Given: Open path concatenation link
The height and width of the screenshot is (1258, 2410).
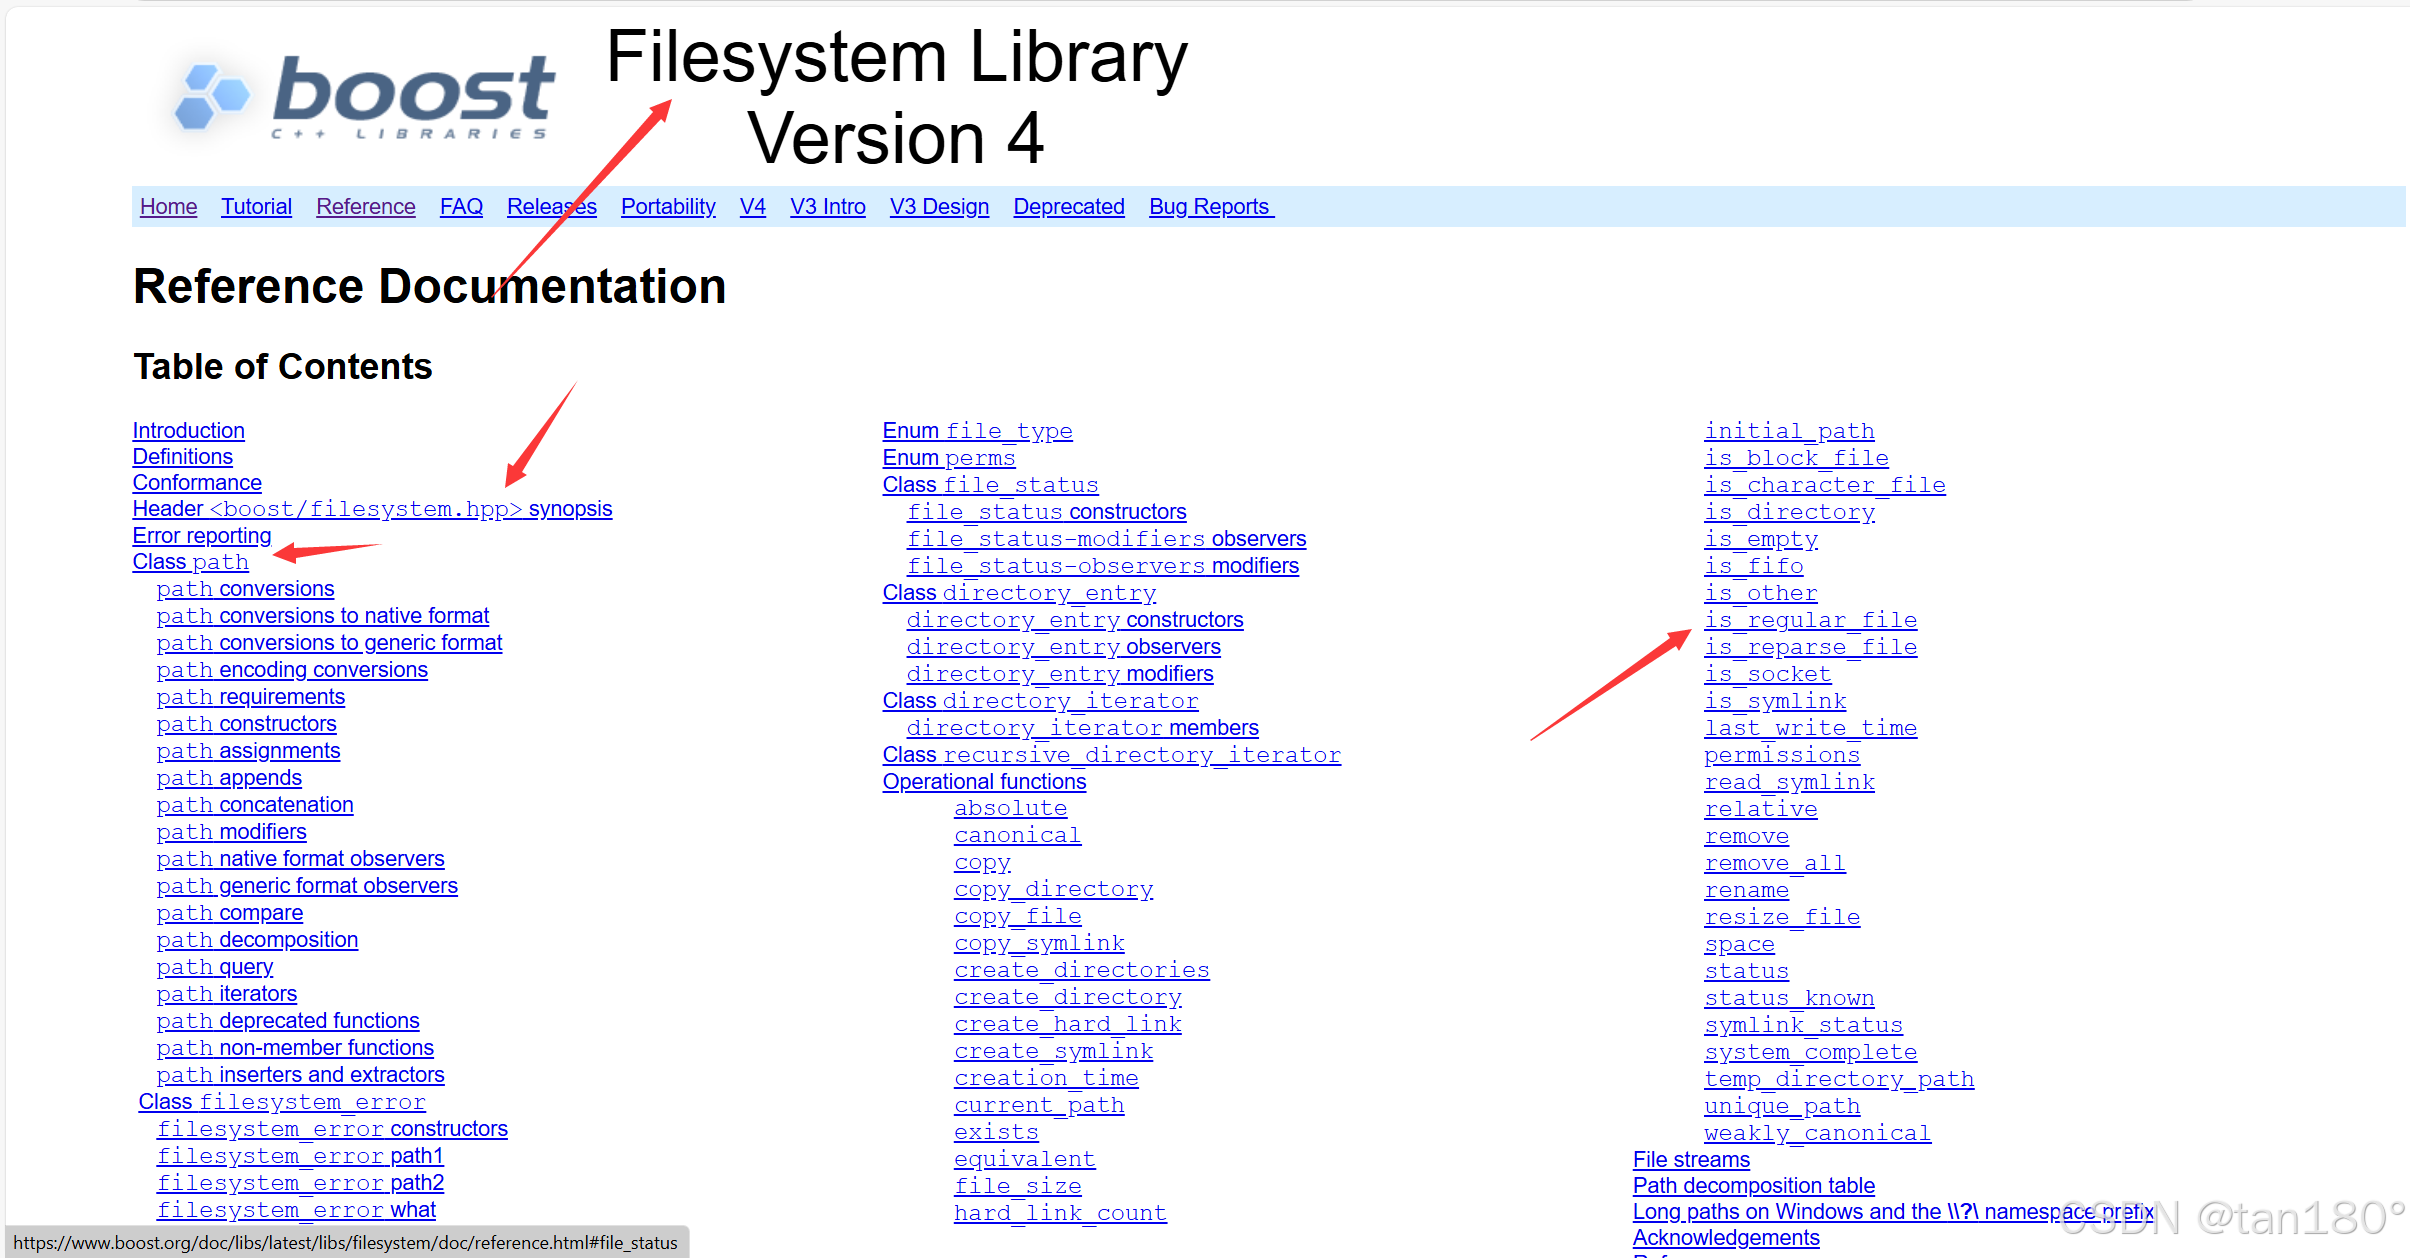Looking at the screenshot, I should click(x=255, y=805).
